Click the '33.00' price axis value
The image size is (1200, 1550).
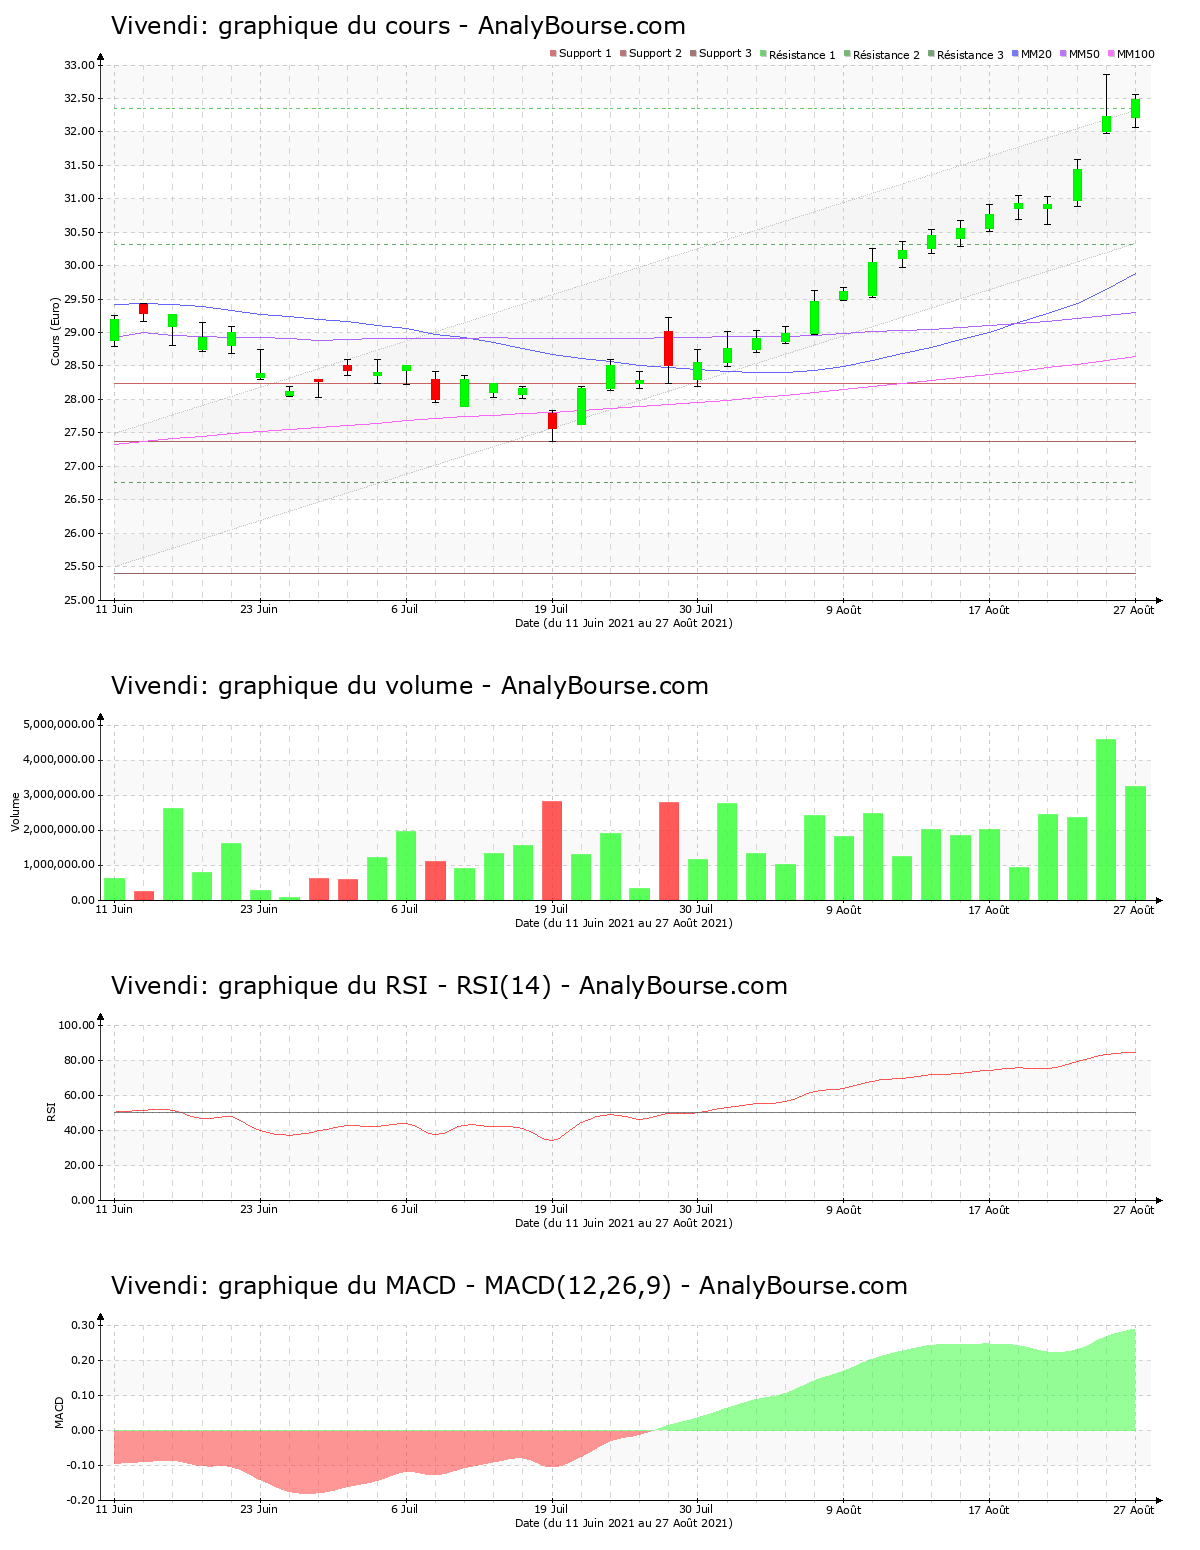79,65
